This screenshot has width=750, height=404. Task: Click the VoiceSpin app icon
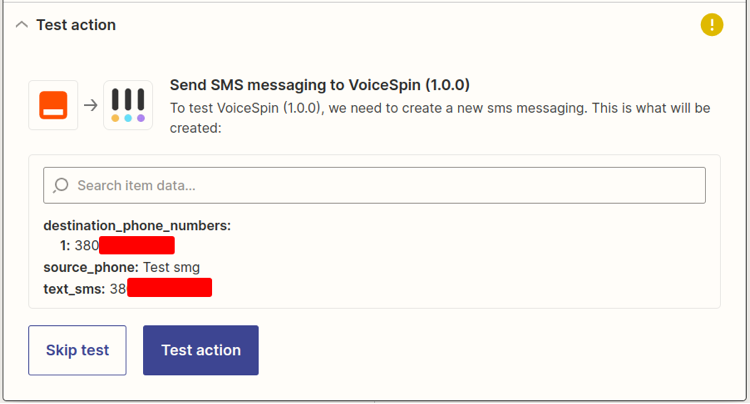click(x=128, y=105)
